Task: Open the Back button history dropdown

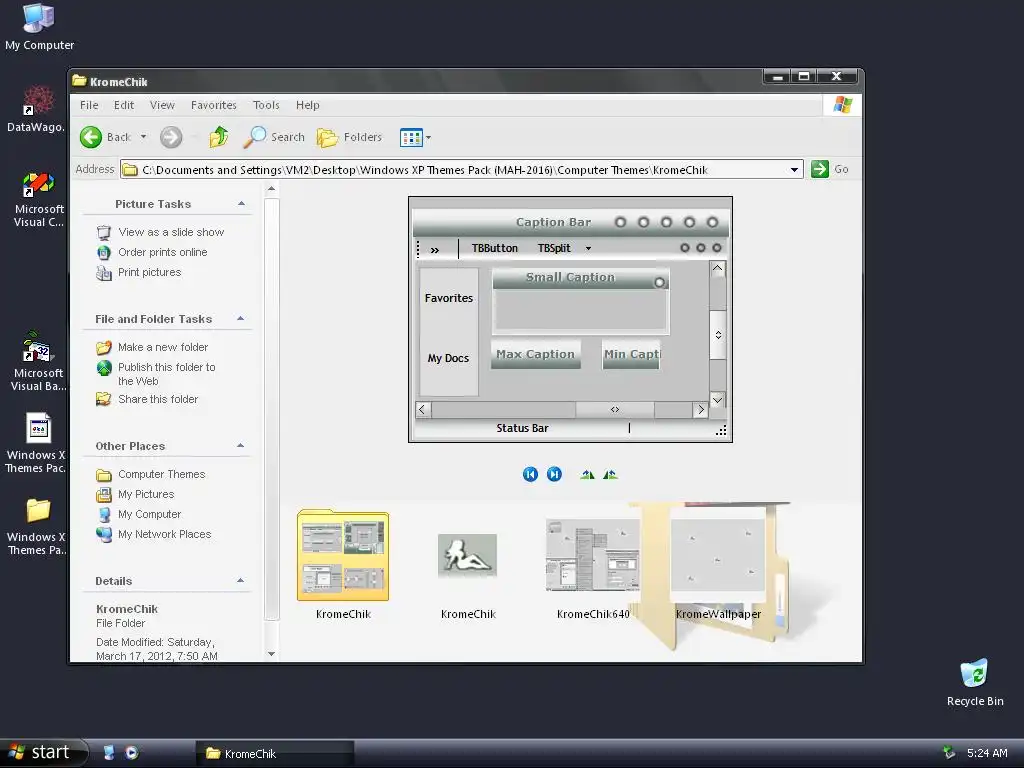Action: 143,137
